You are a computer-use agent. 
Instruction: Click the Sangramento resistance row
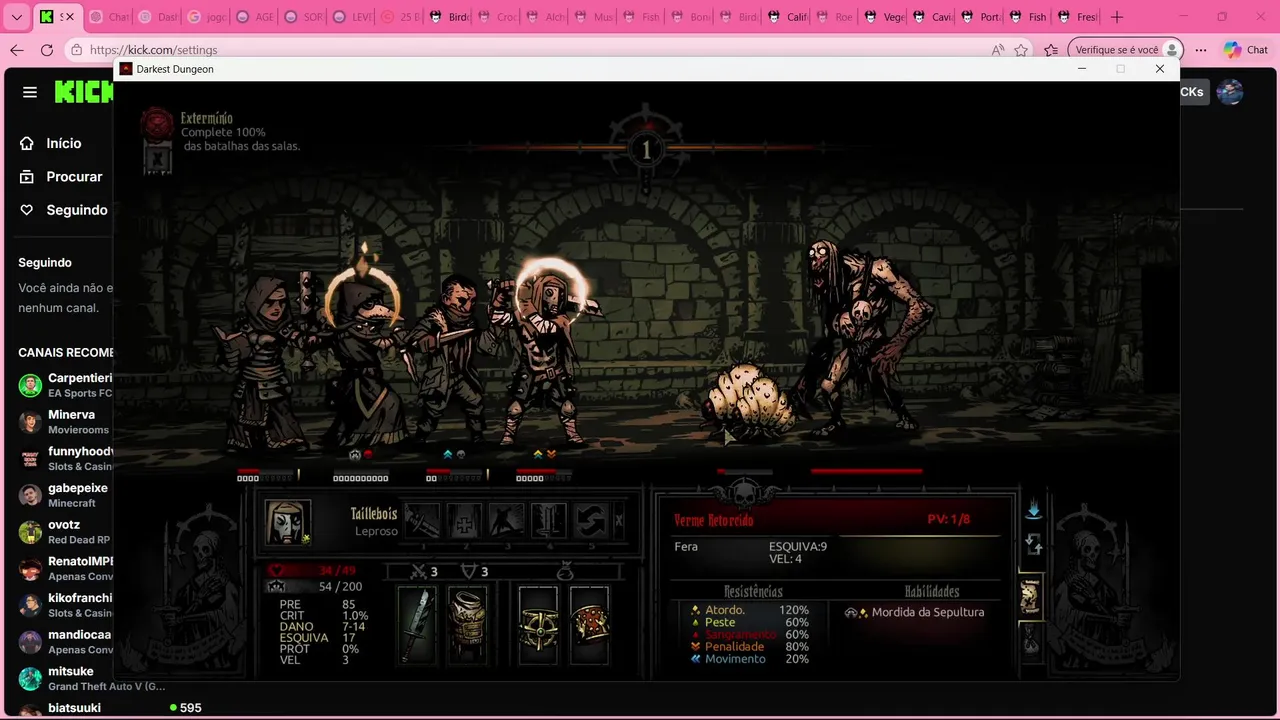pyautogui.click(x=750, y=634)
